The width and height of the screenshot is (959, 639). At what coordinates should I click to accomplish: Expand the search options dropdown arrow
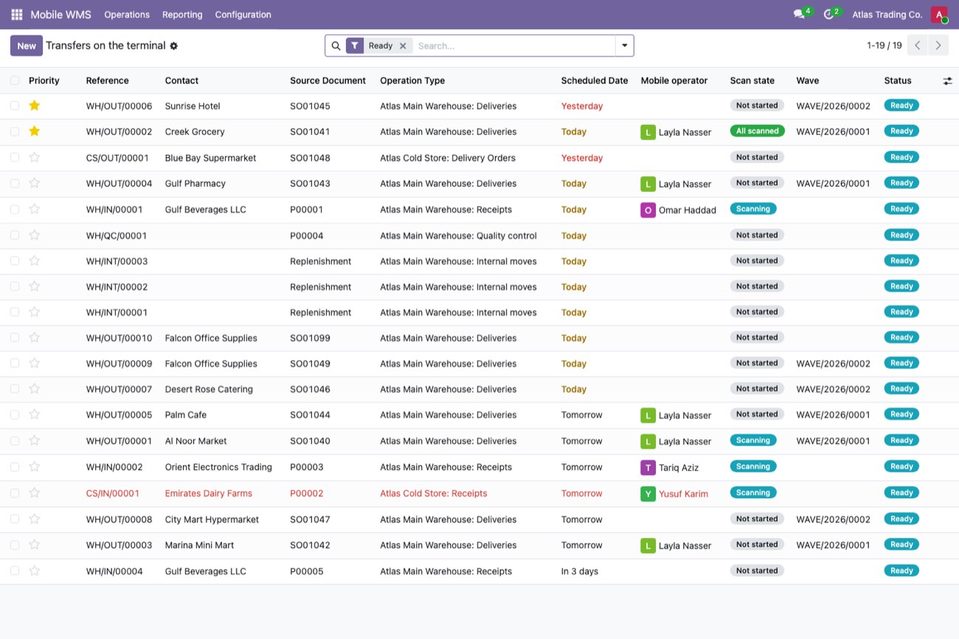point(624,46)
